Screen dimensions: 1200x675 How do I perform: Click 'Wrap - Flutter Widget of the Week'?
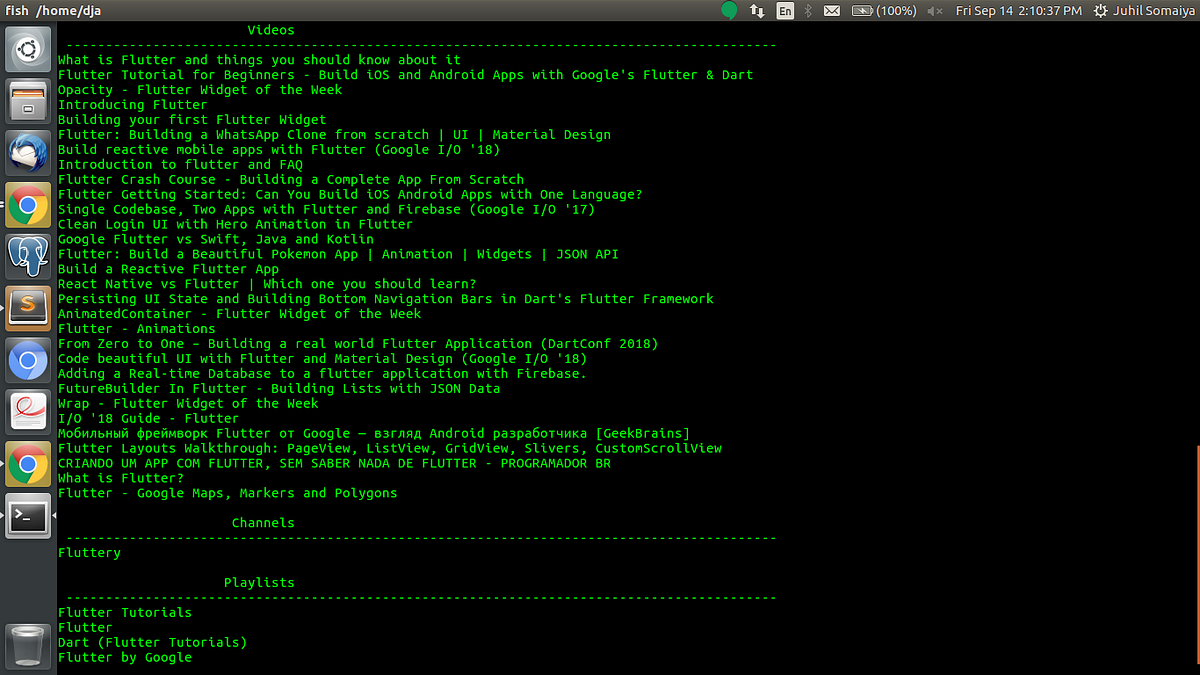click(188, 404)
